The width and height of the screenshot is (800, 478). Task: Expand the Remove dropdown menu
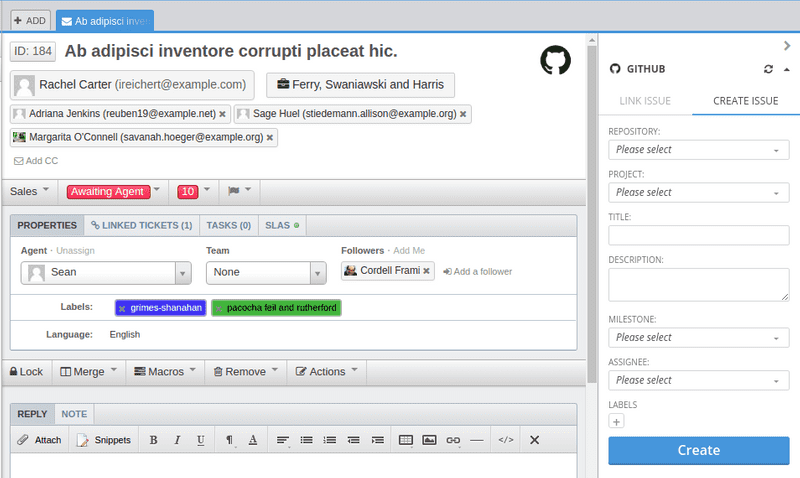tap(245, 371)
